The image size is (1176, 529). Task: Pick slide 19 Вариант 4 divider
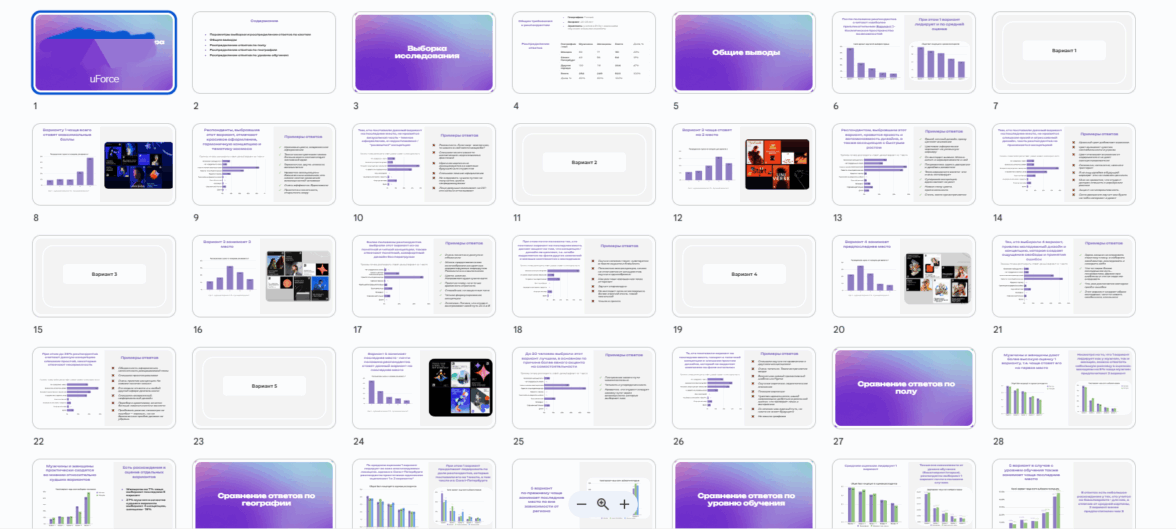[744, 276]
